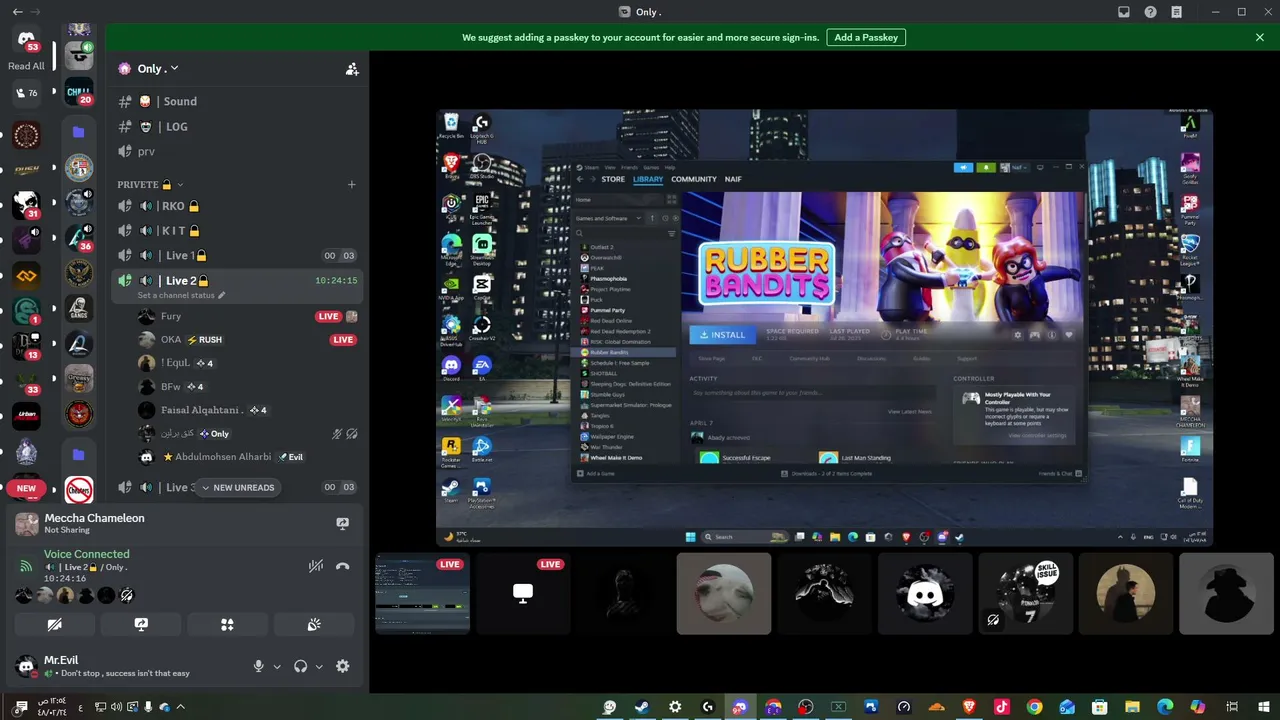The height and width of the screenshot is (720, 1280).
Task: Select user Fury in voice list
Action: 248,316
